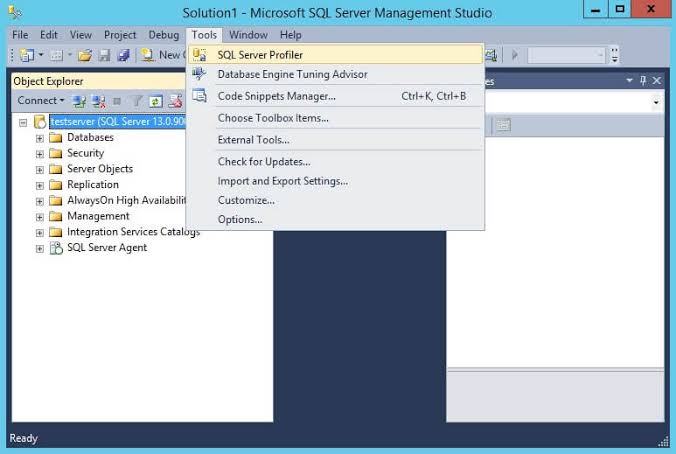Open the File menu

pyautogui.click(x=20, y=35)
